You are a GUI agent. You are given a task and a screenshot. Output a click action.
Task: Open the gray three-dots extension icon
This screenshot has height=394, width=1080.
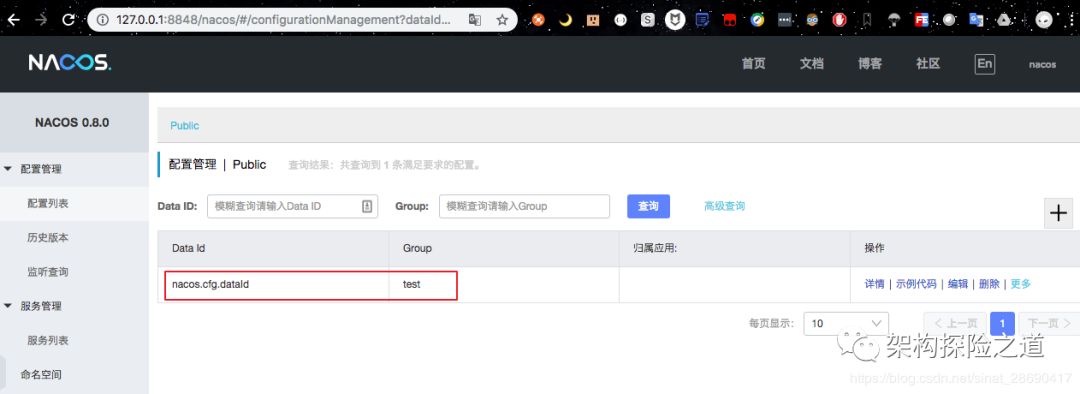pyautogui.click(x=784, y=20)
